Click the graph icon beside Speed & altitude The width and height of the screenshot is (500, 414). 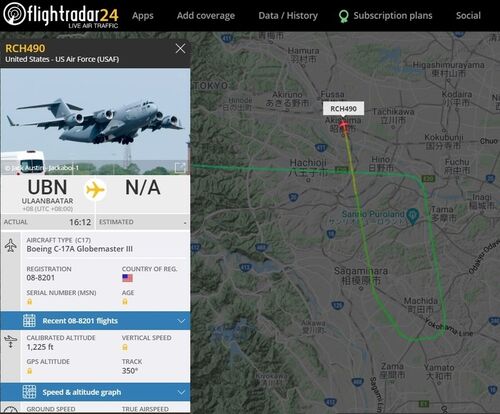(x=29, y=392)
